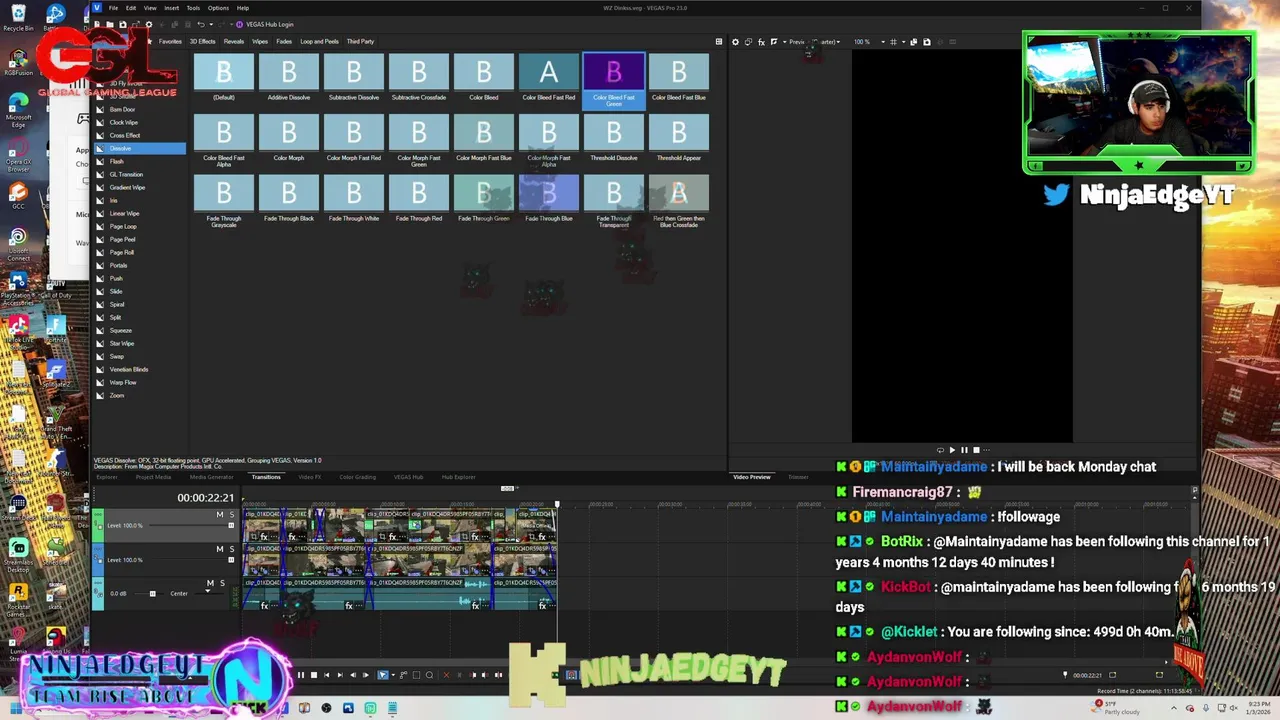The image size is (1280, 720).
Task: Save snapshot to file icon
Action: click(x=927, y=42)
